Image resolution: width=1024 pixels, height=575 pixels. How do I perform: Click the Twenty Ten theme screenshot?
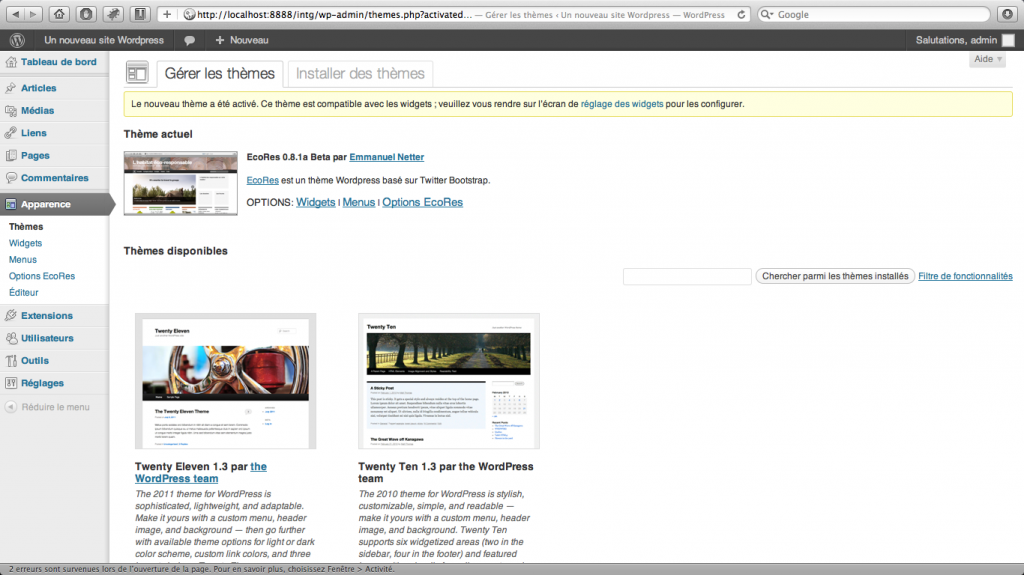[x=449, y=381]
